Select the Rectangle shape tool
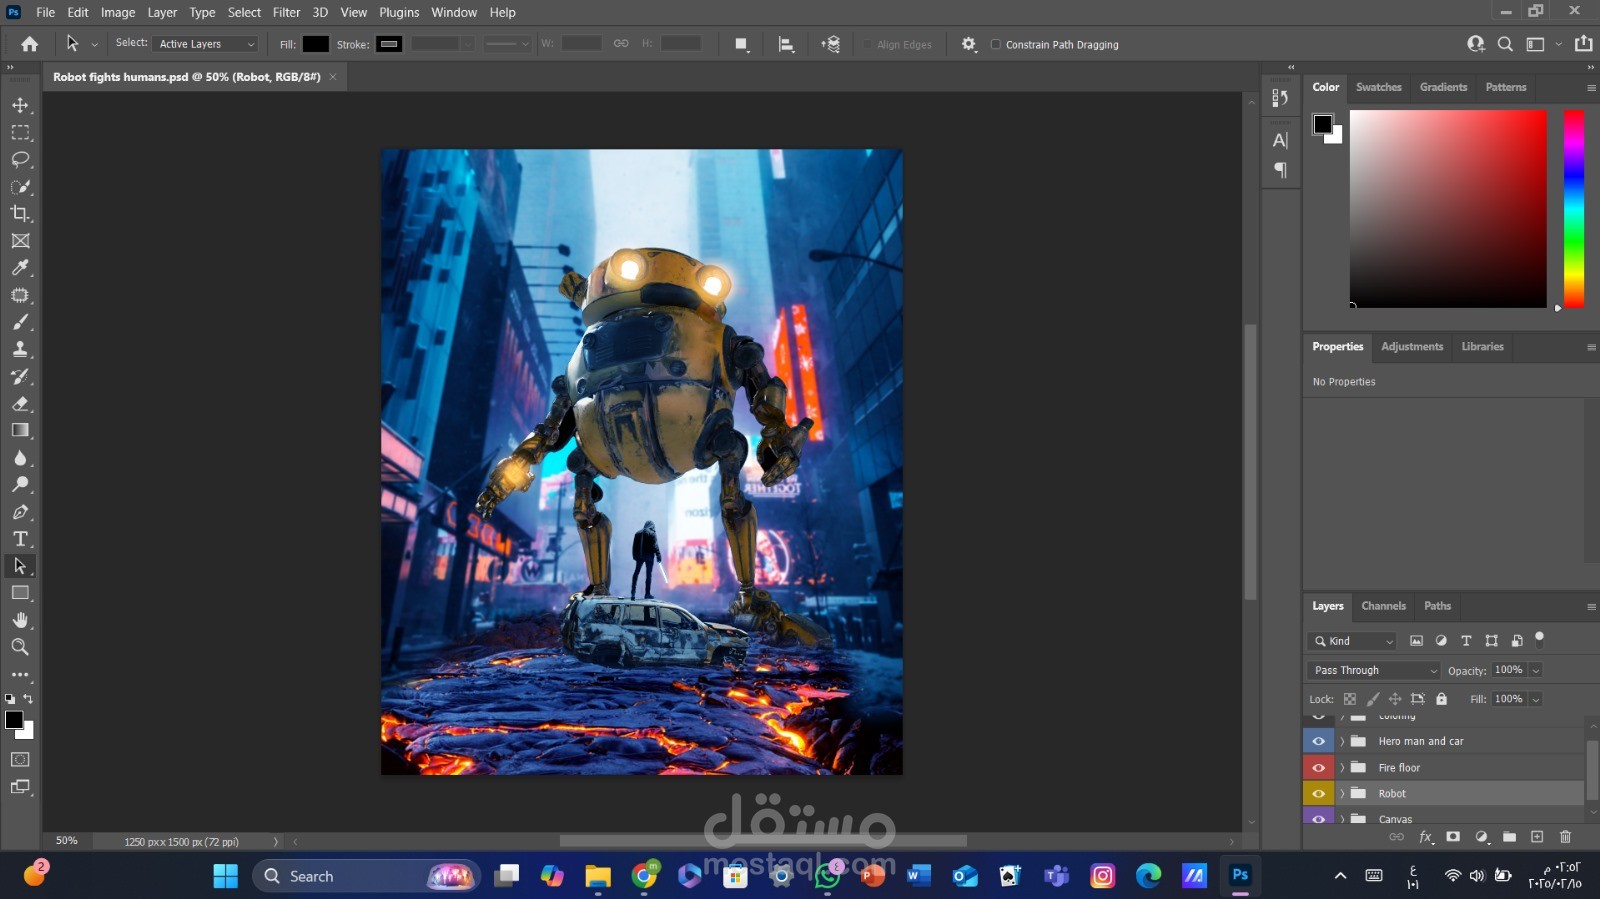 pos(20,593)
